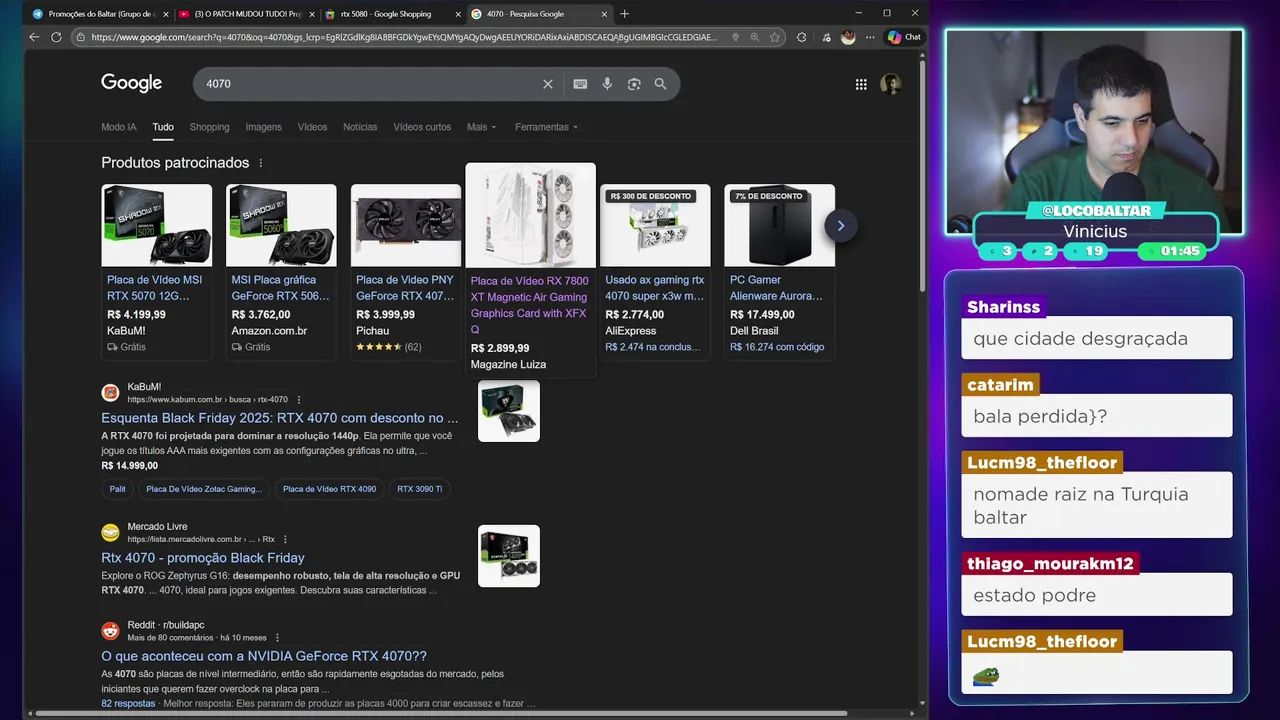The width and height of the screenshot is (1280, 720).
Task: Select the Notícias search tab
Action: pyautogui.click(x=360, y=127)
